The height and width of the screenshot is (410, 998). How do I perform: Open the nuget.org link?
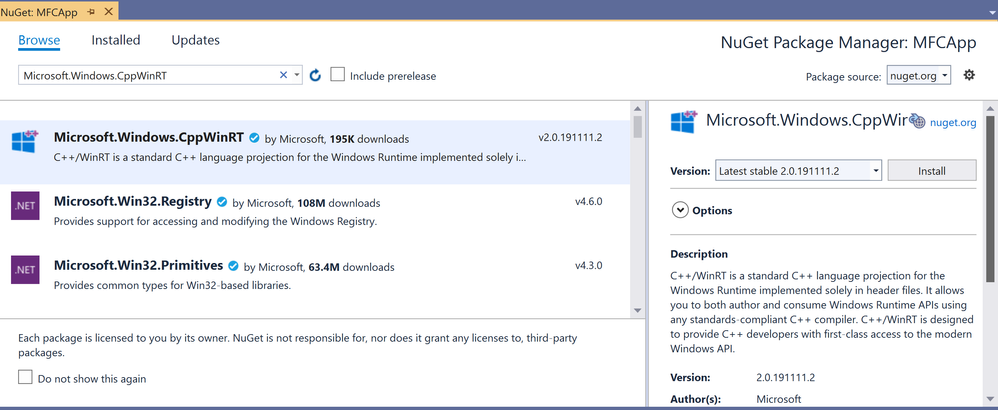click(x=953, y=122)
